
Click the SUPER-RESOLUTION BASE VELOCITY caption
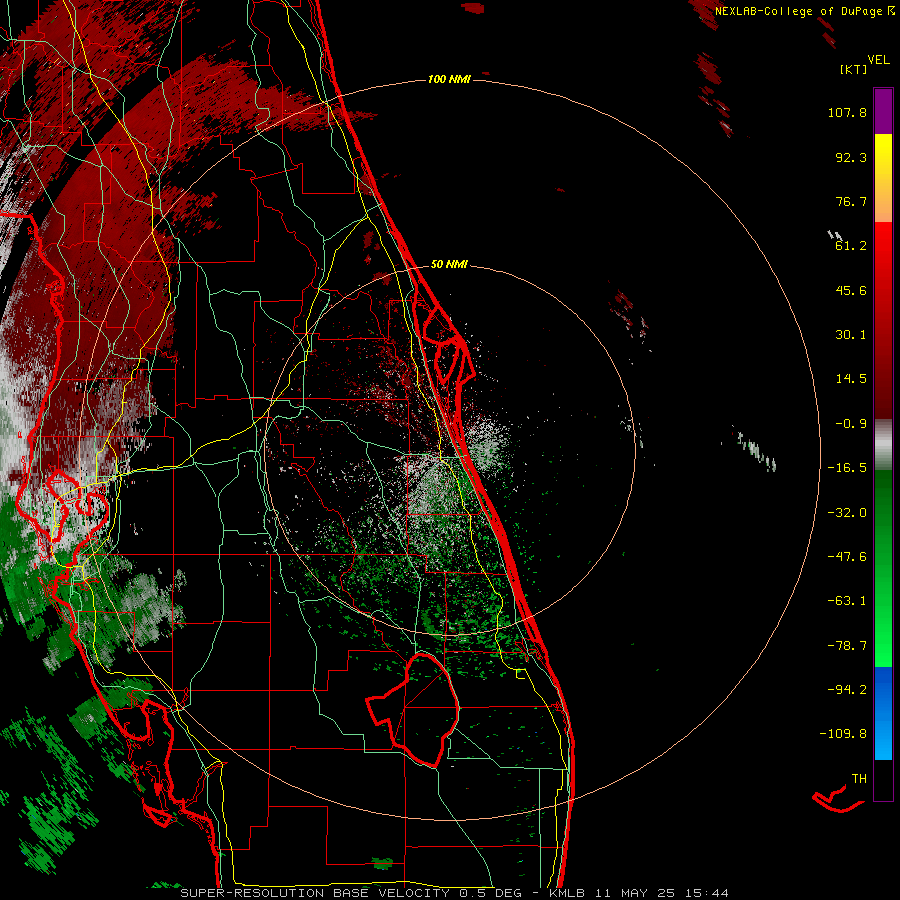click(x=315, y=893)
